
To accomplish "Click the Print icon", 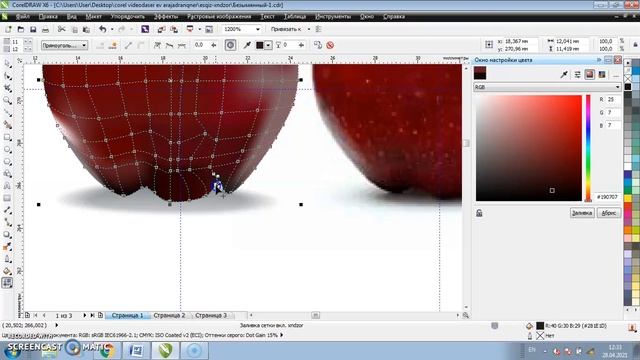I will click(45, 29).
